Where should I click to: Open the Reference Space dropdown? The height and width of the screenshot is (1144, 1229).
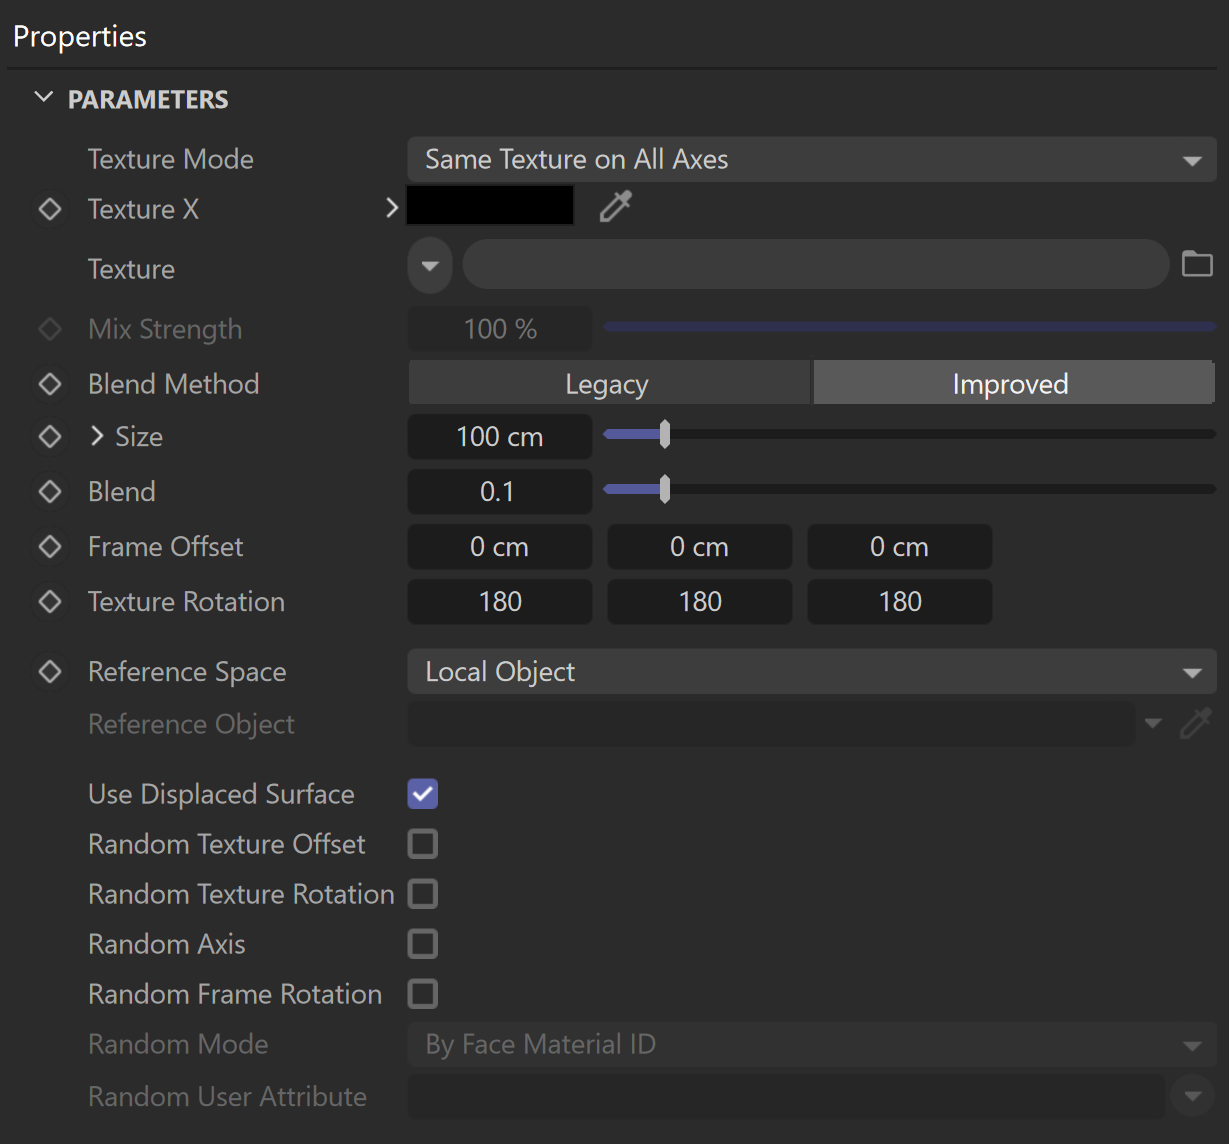point(812,672)
